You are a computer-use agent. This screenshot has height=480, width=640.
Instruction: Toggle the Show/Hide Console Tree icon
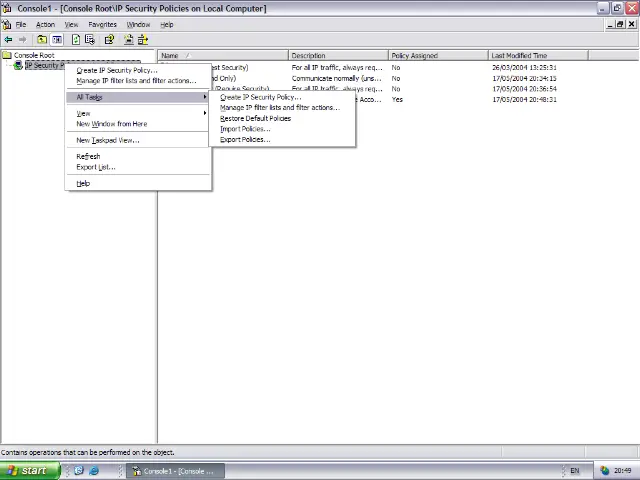[x=57, y=40]
